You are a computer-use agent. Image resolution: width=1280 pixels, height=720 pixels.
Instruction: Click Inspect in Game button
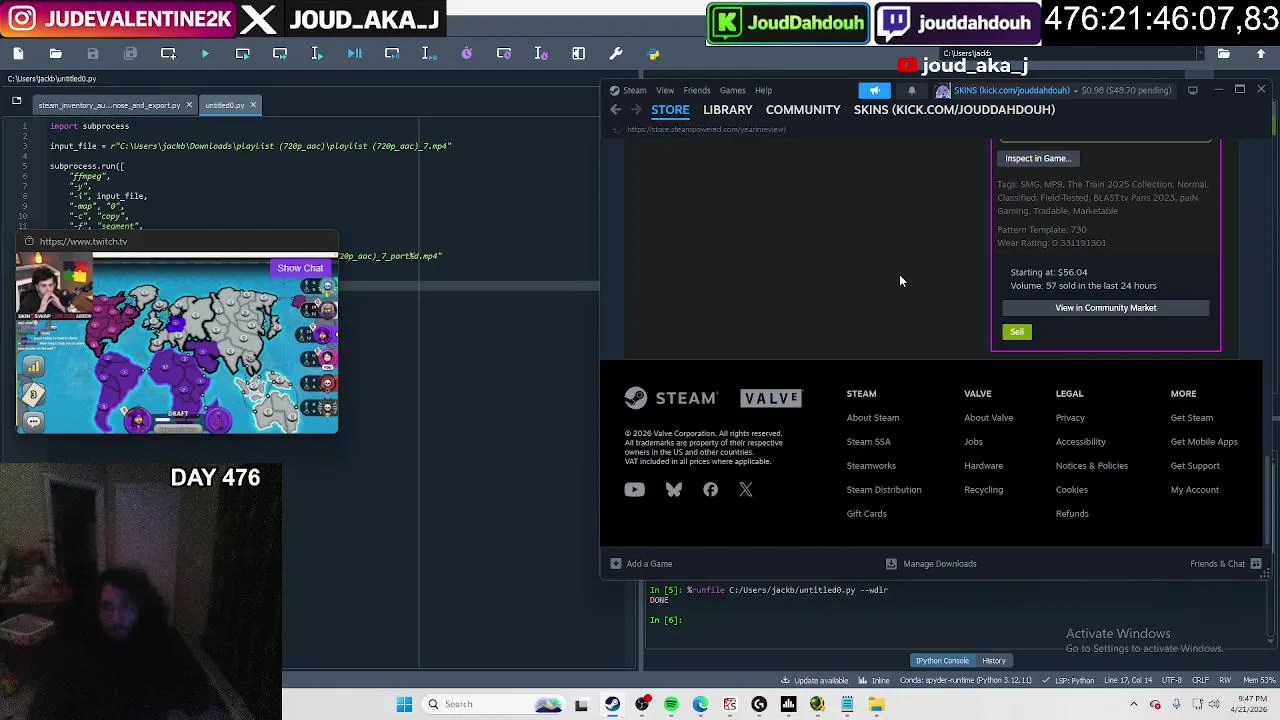coord(1038,158)
